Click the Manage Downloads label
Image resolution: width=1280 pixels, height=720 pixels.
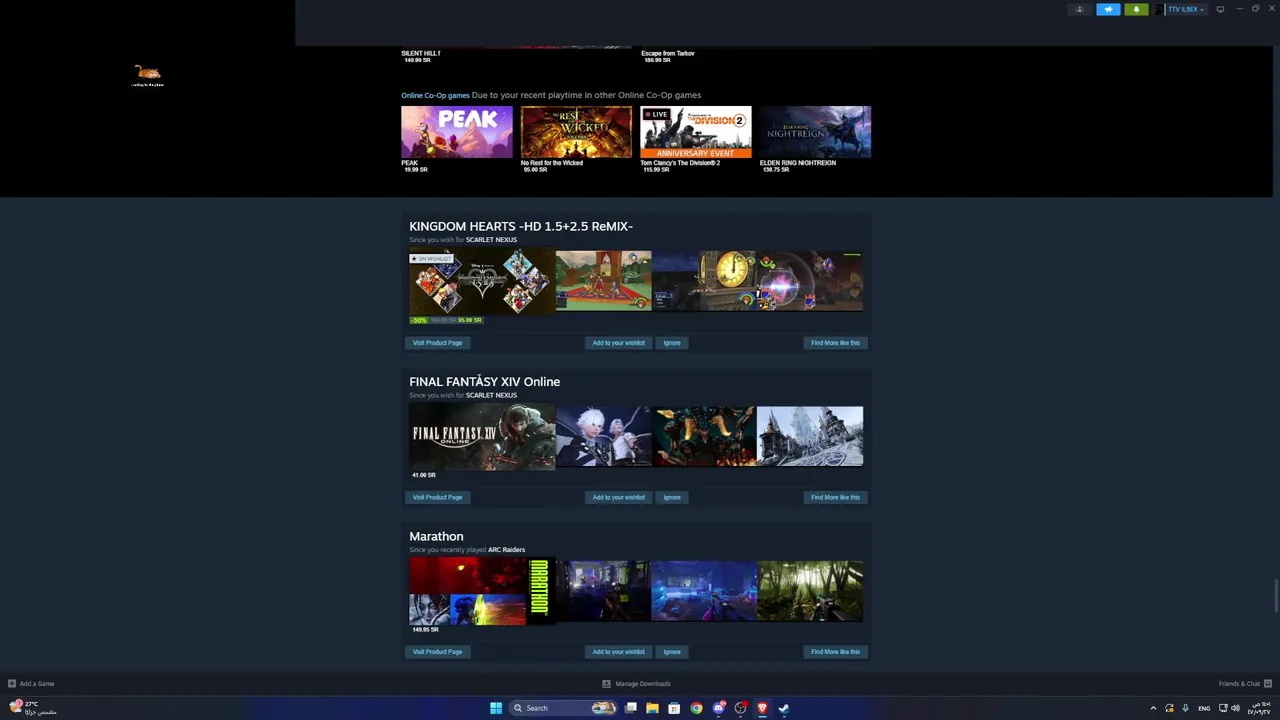coord(643,684)
